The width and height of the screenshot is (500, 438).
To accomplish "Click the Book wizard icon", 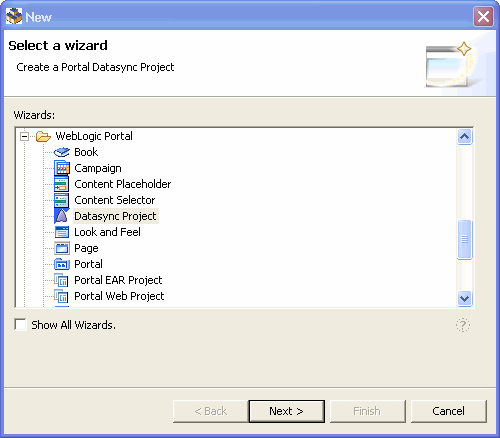I will [x=62, y=152].
